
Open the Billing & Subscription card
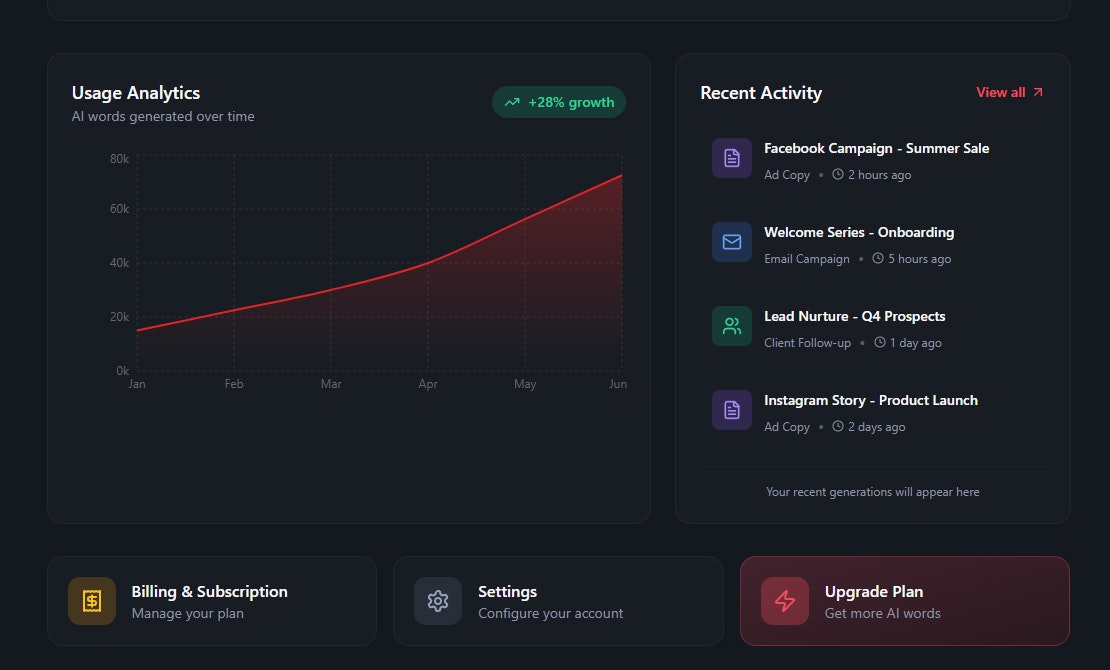(212, 601)
